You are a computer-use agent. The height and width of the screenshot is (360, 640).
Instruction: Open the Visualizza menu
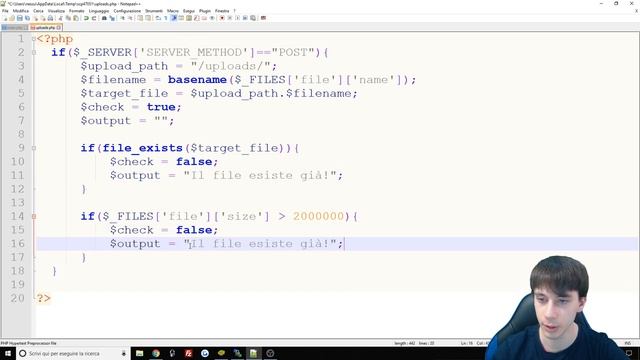coord(56,11)
